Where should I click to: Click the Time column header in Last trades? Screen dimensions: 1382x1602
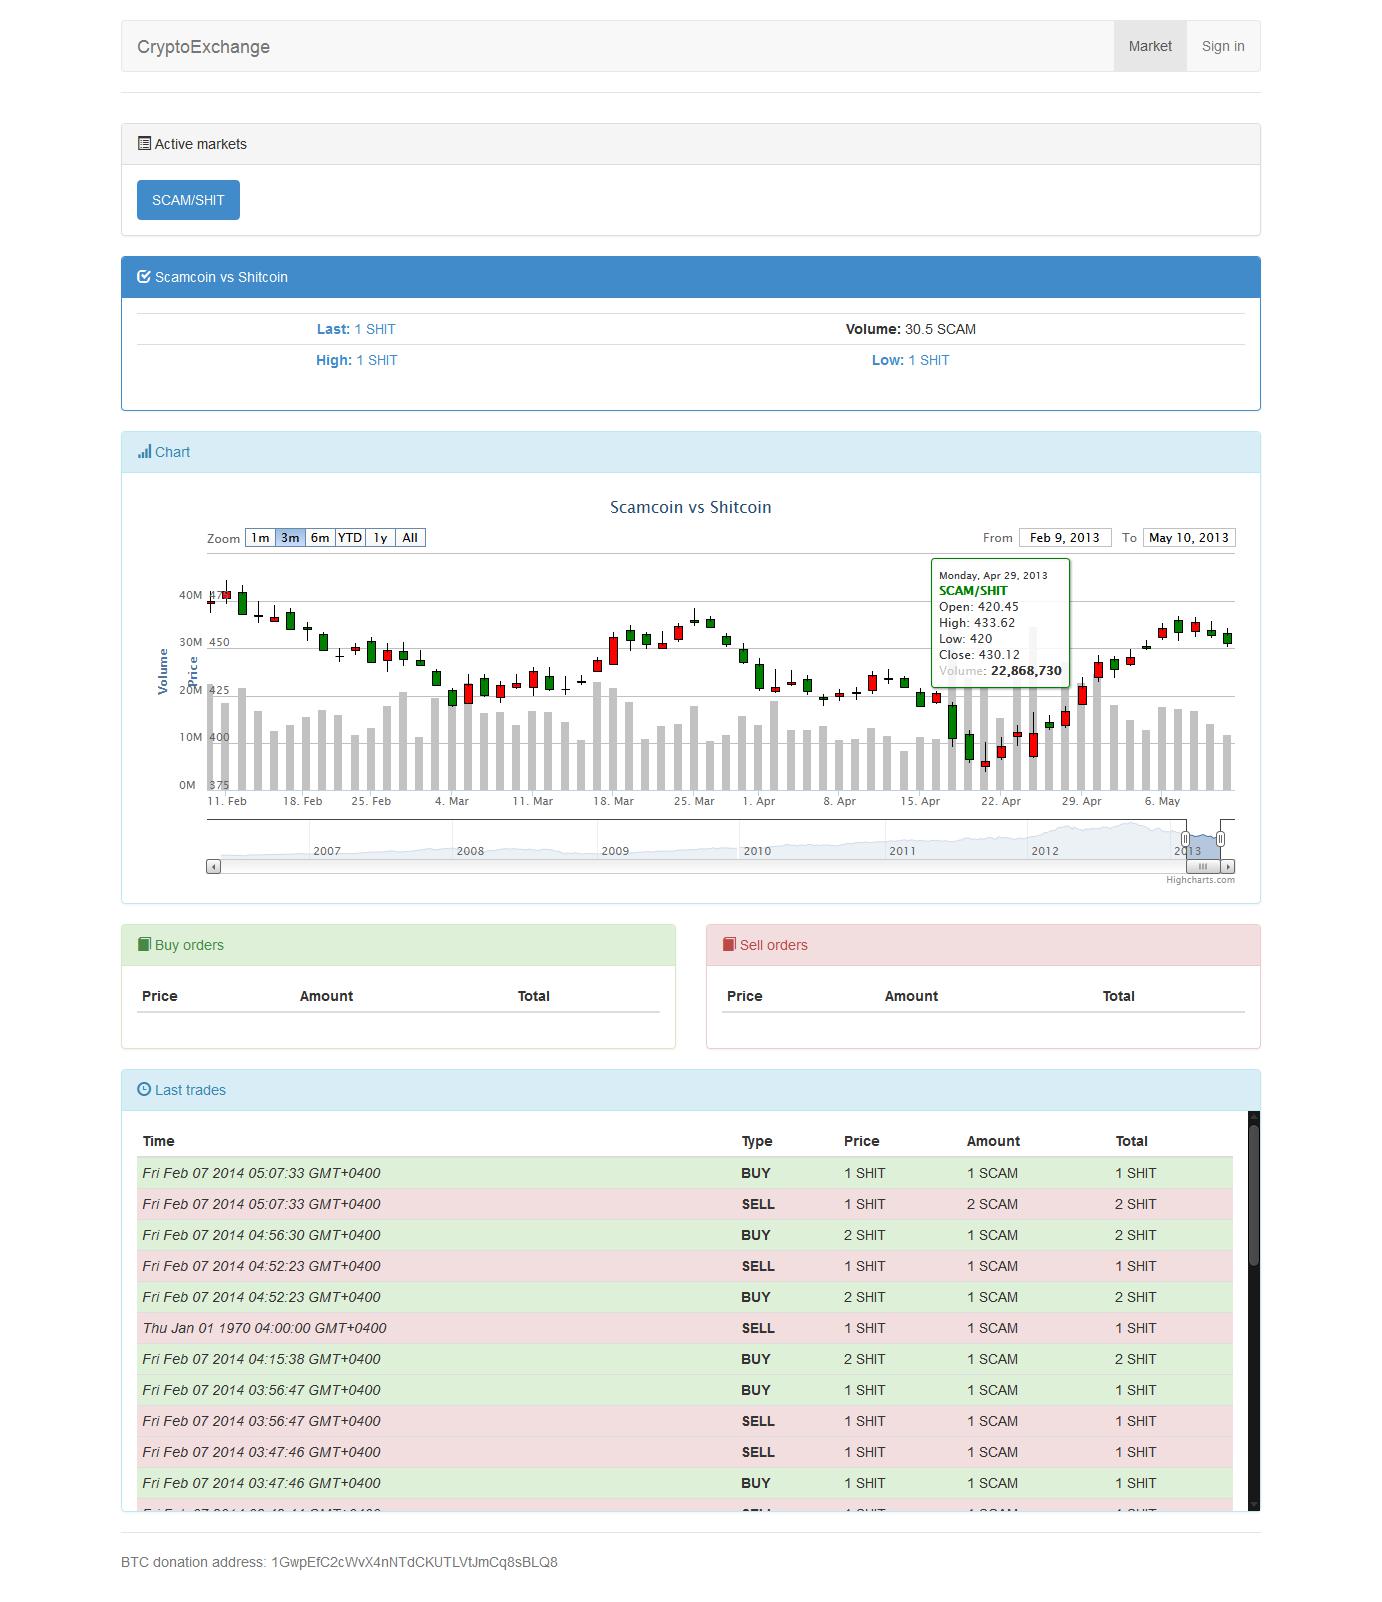pos(159,1141)
